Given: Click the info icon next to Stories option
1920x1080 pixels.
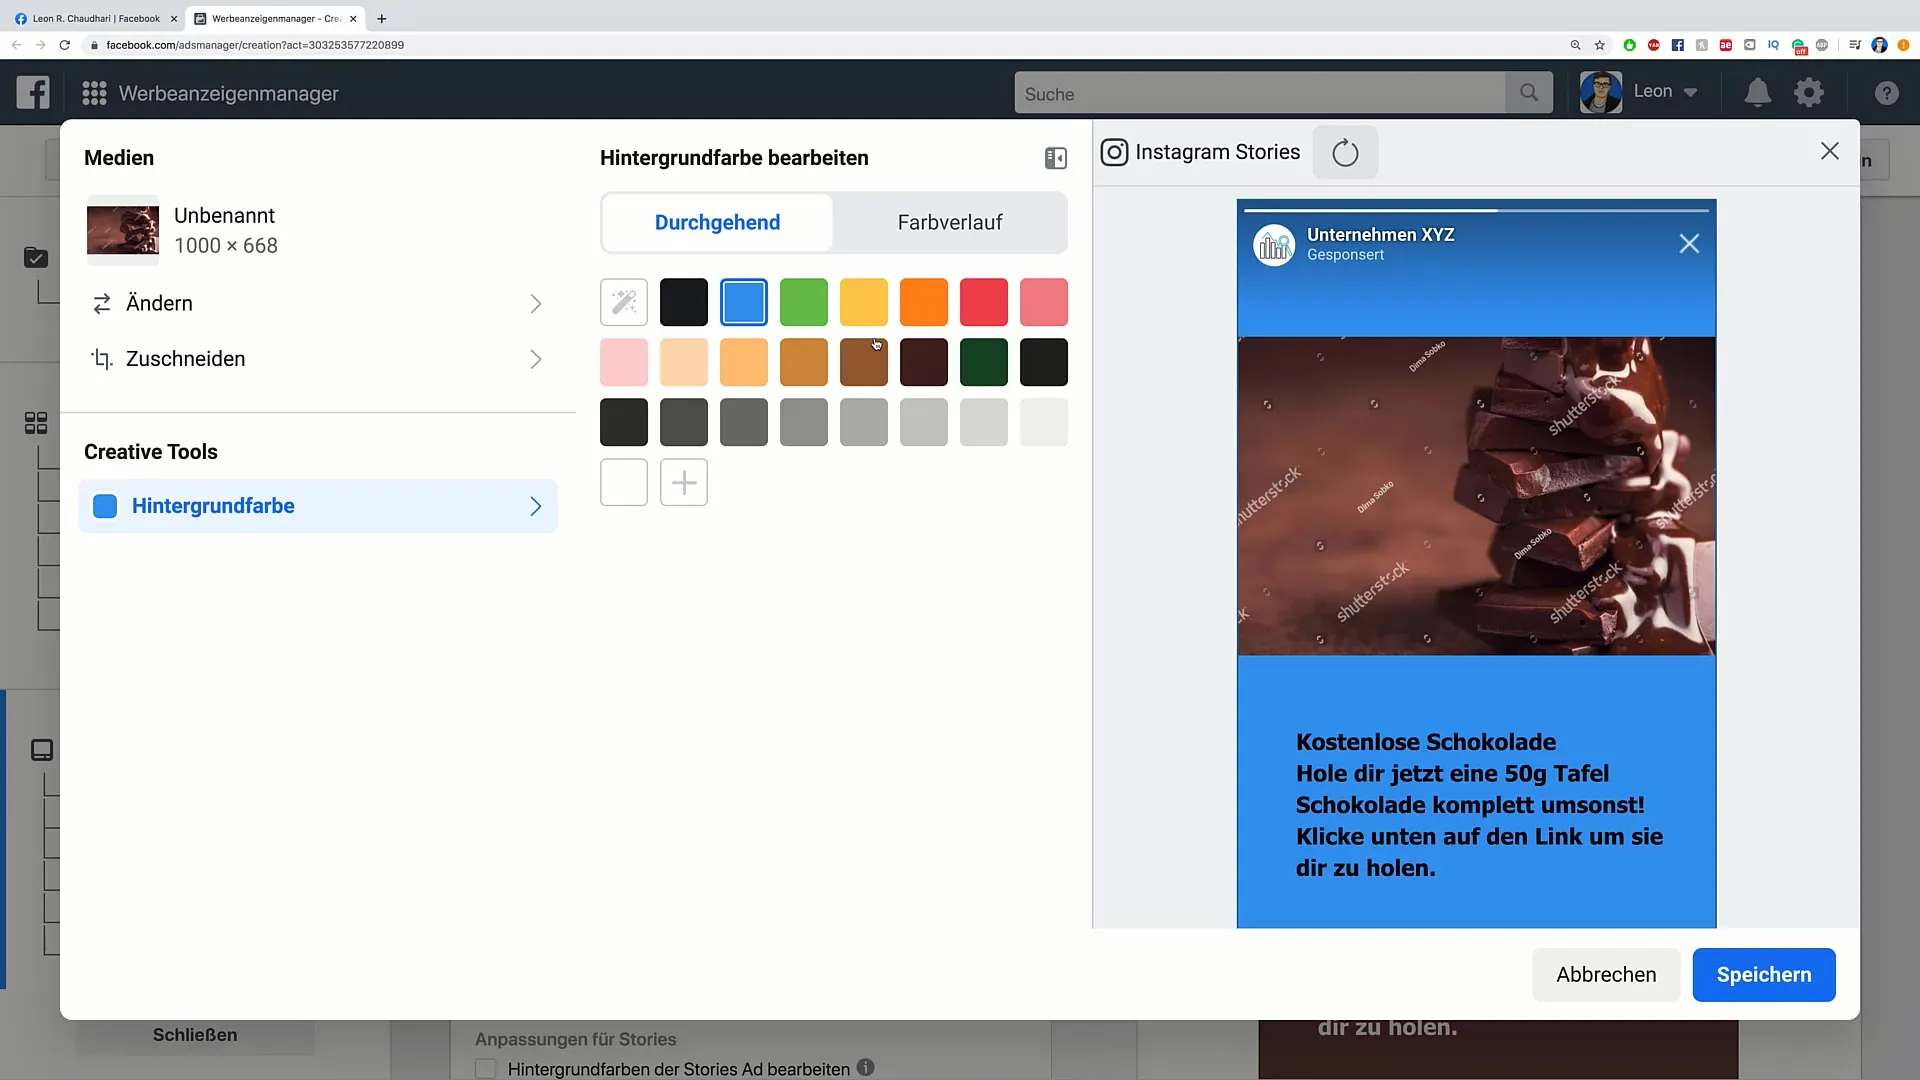Looking at the screenshot, I should (866, 1068).
